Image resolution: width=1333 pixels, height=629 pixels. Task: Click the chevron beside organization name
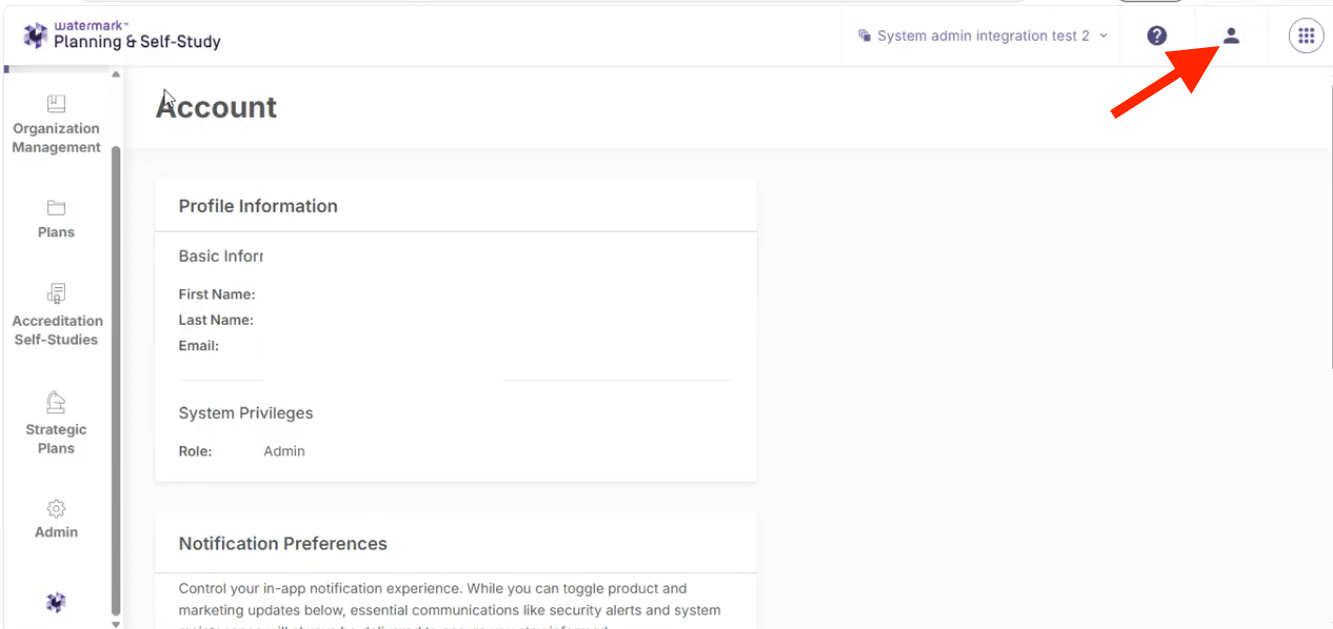[x=1103, y=36]
